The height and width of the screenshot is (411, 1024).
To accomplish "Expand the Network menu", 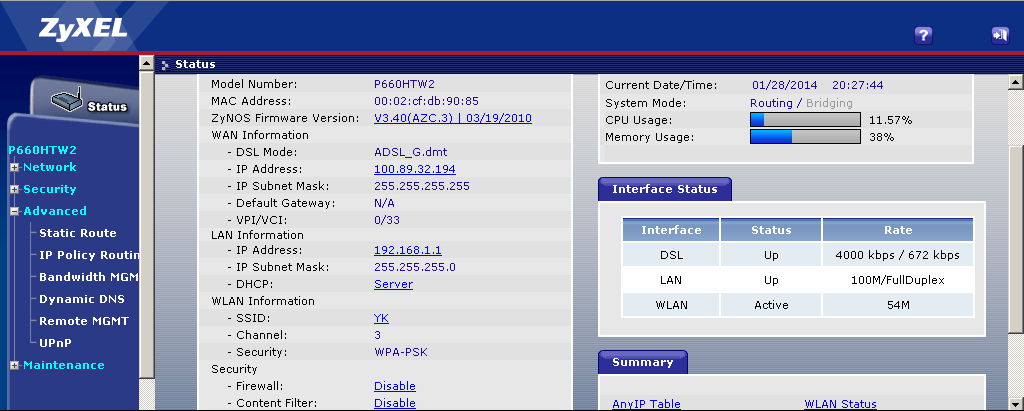I will tap(14, 167).
